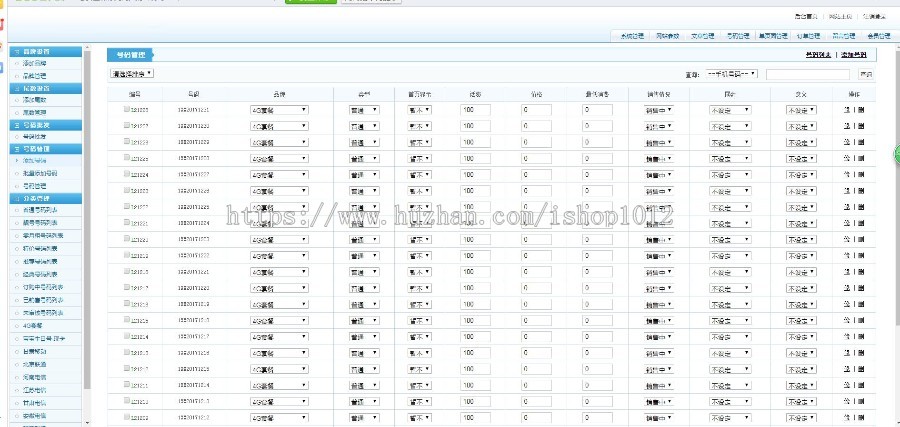
Task: Open the 销售中 status dropdown in first row
Action: [x=659, y=110]
